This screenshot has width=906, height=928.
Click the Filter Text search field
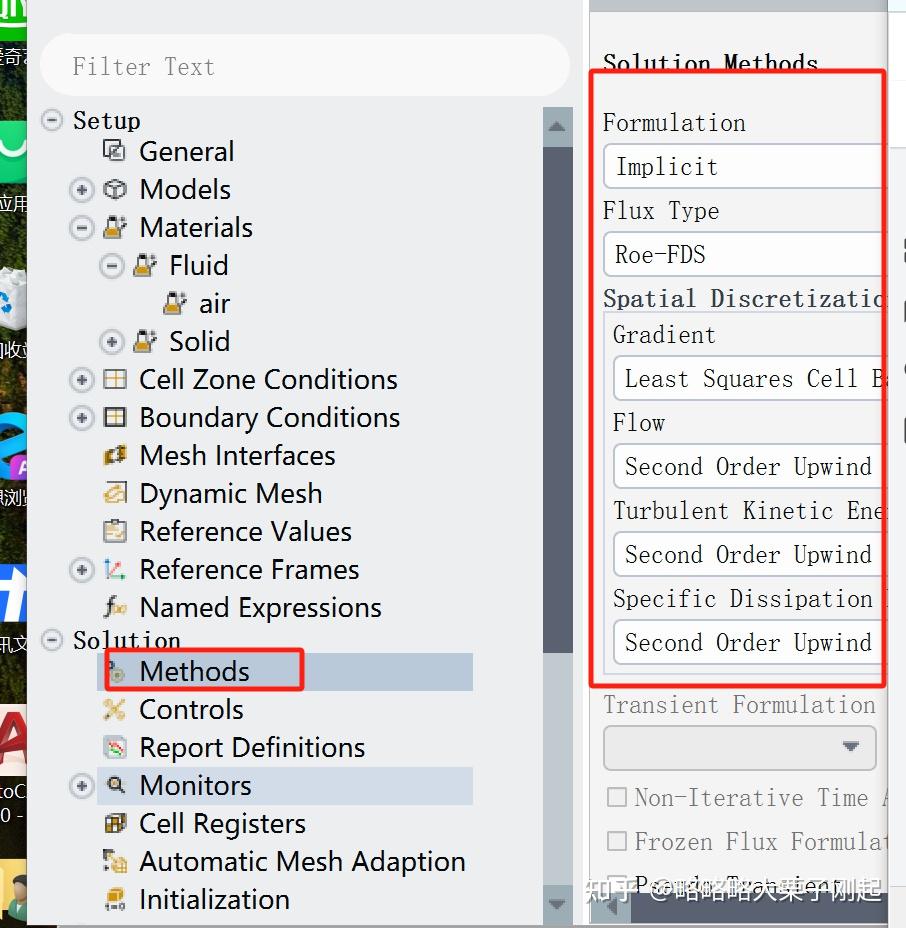click(304, 66)
